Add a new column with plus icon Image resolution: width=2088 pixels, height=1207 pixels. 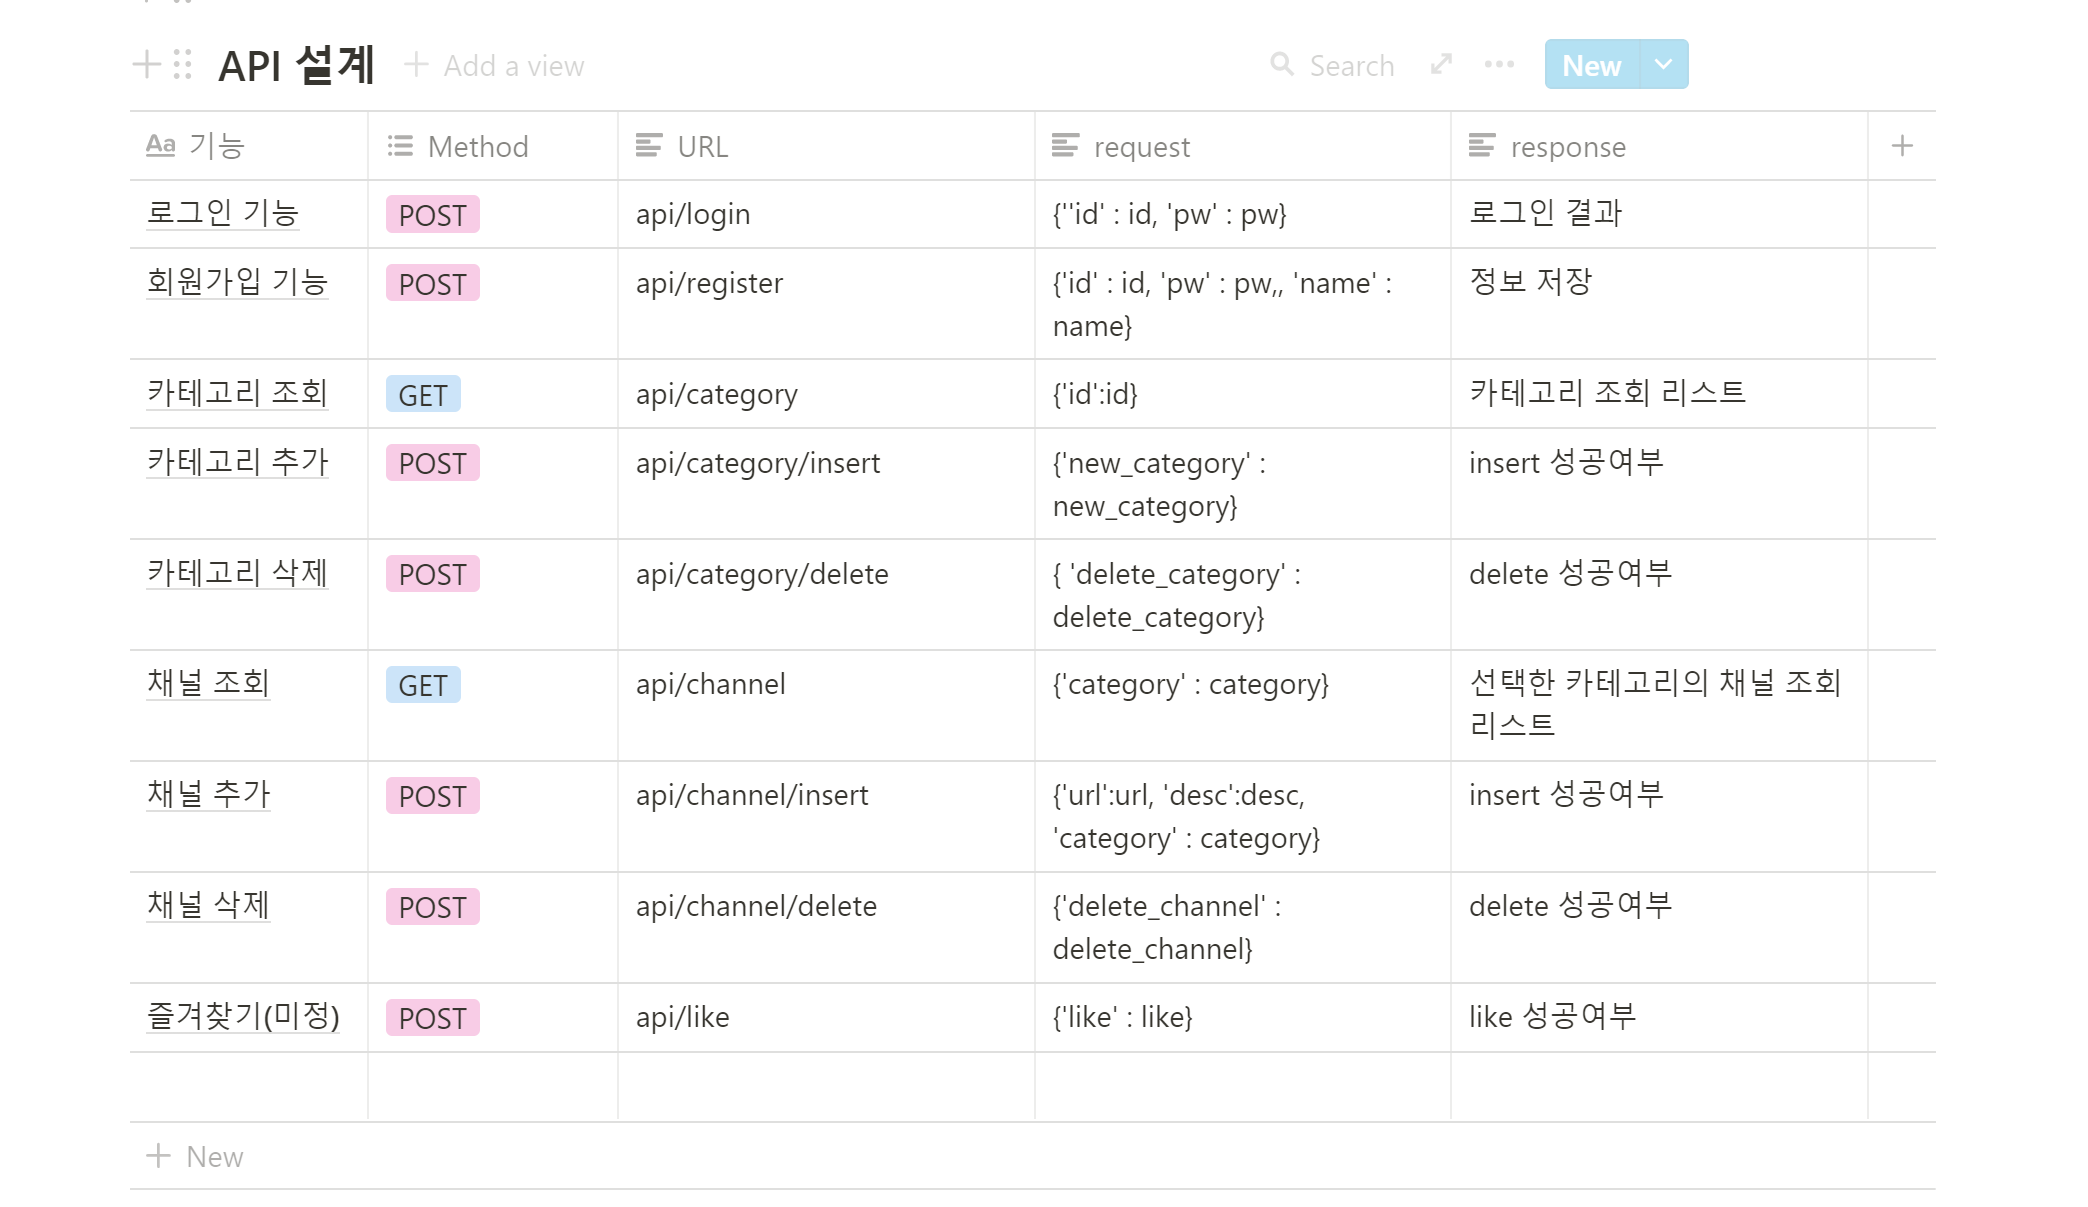click(x=1902, y=146)
